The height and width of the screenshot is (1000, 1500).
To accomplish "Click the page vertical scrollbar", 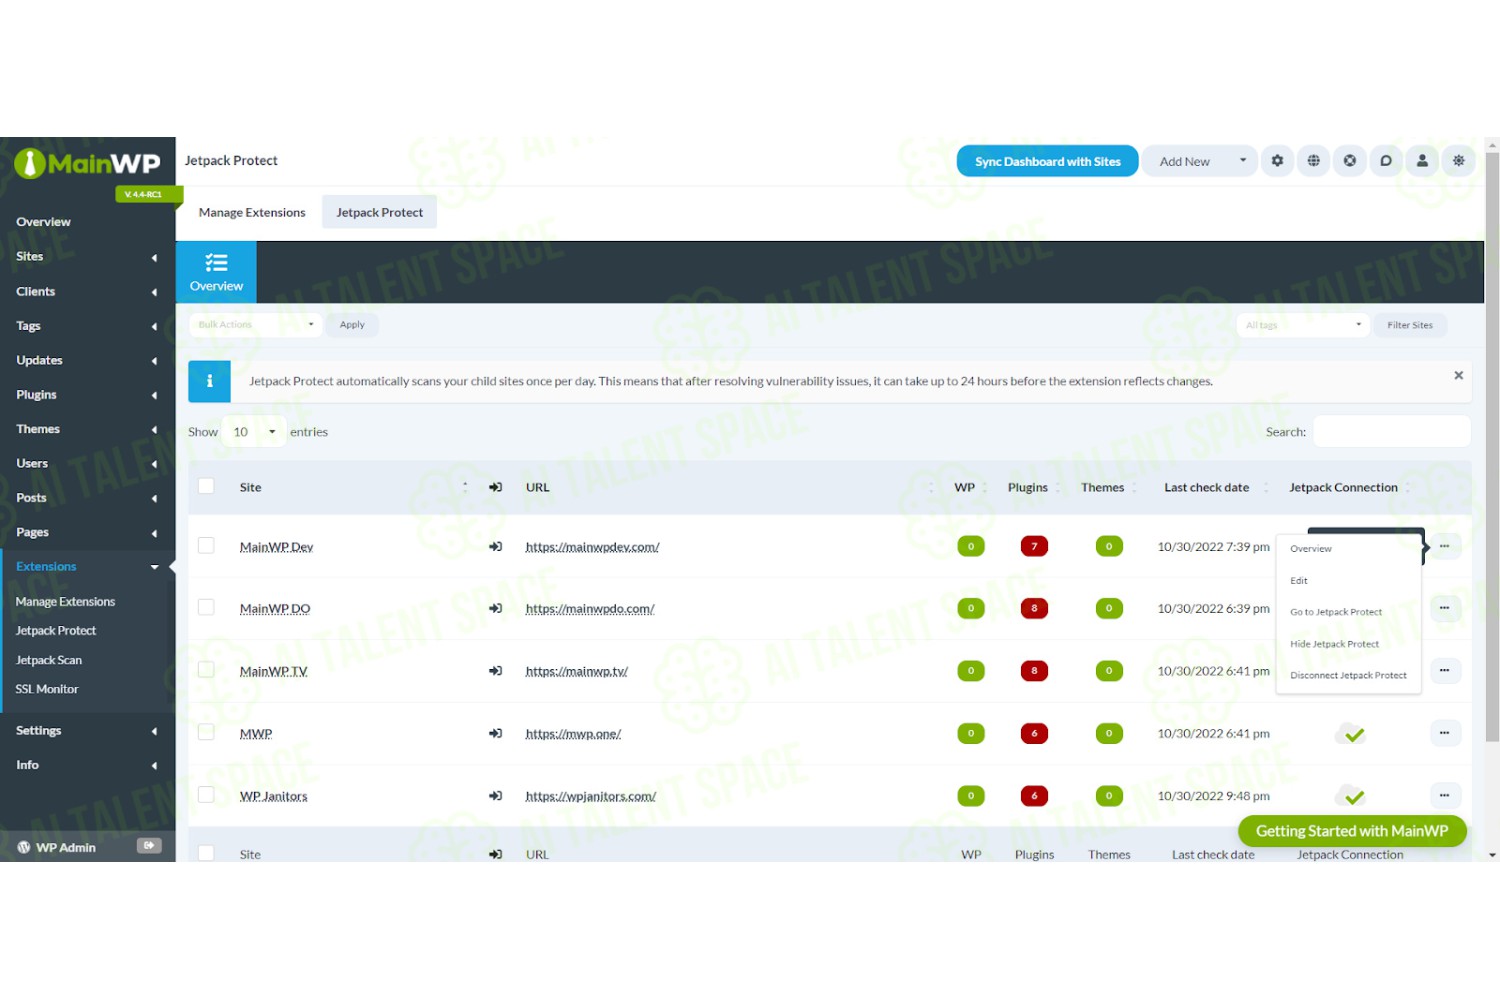I will (1492, 447).
